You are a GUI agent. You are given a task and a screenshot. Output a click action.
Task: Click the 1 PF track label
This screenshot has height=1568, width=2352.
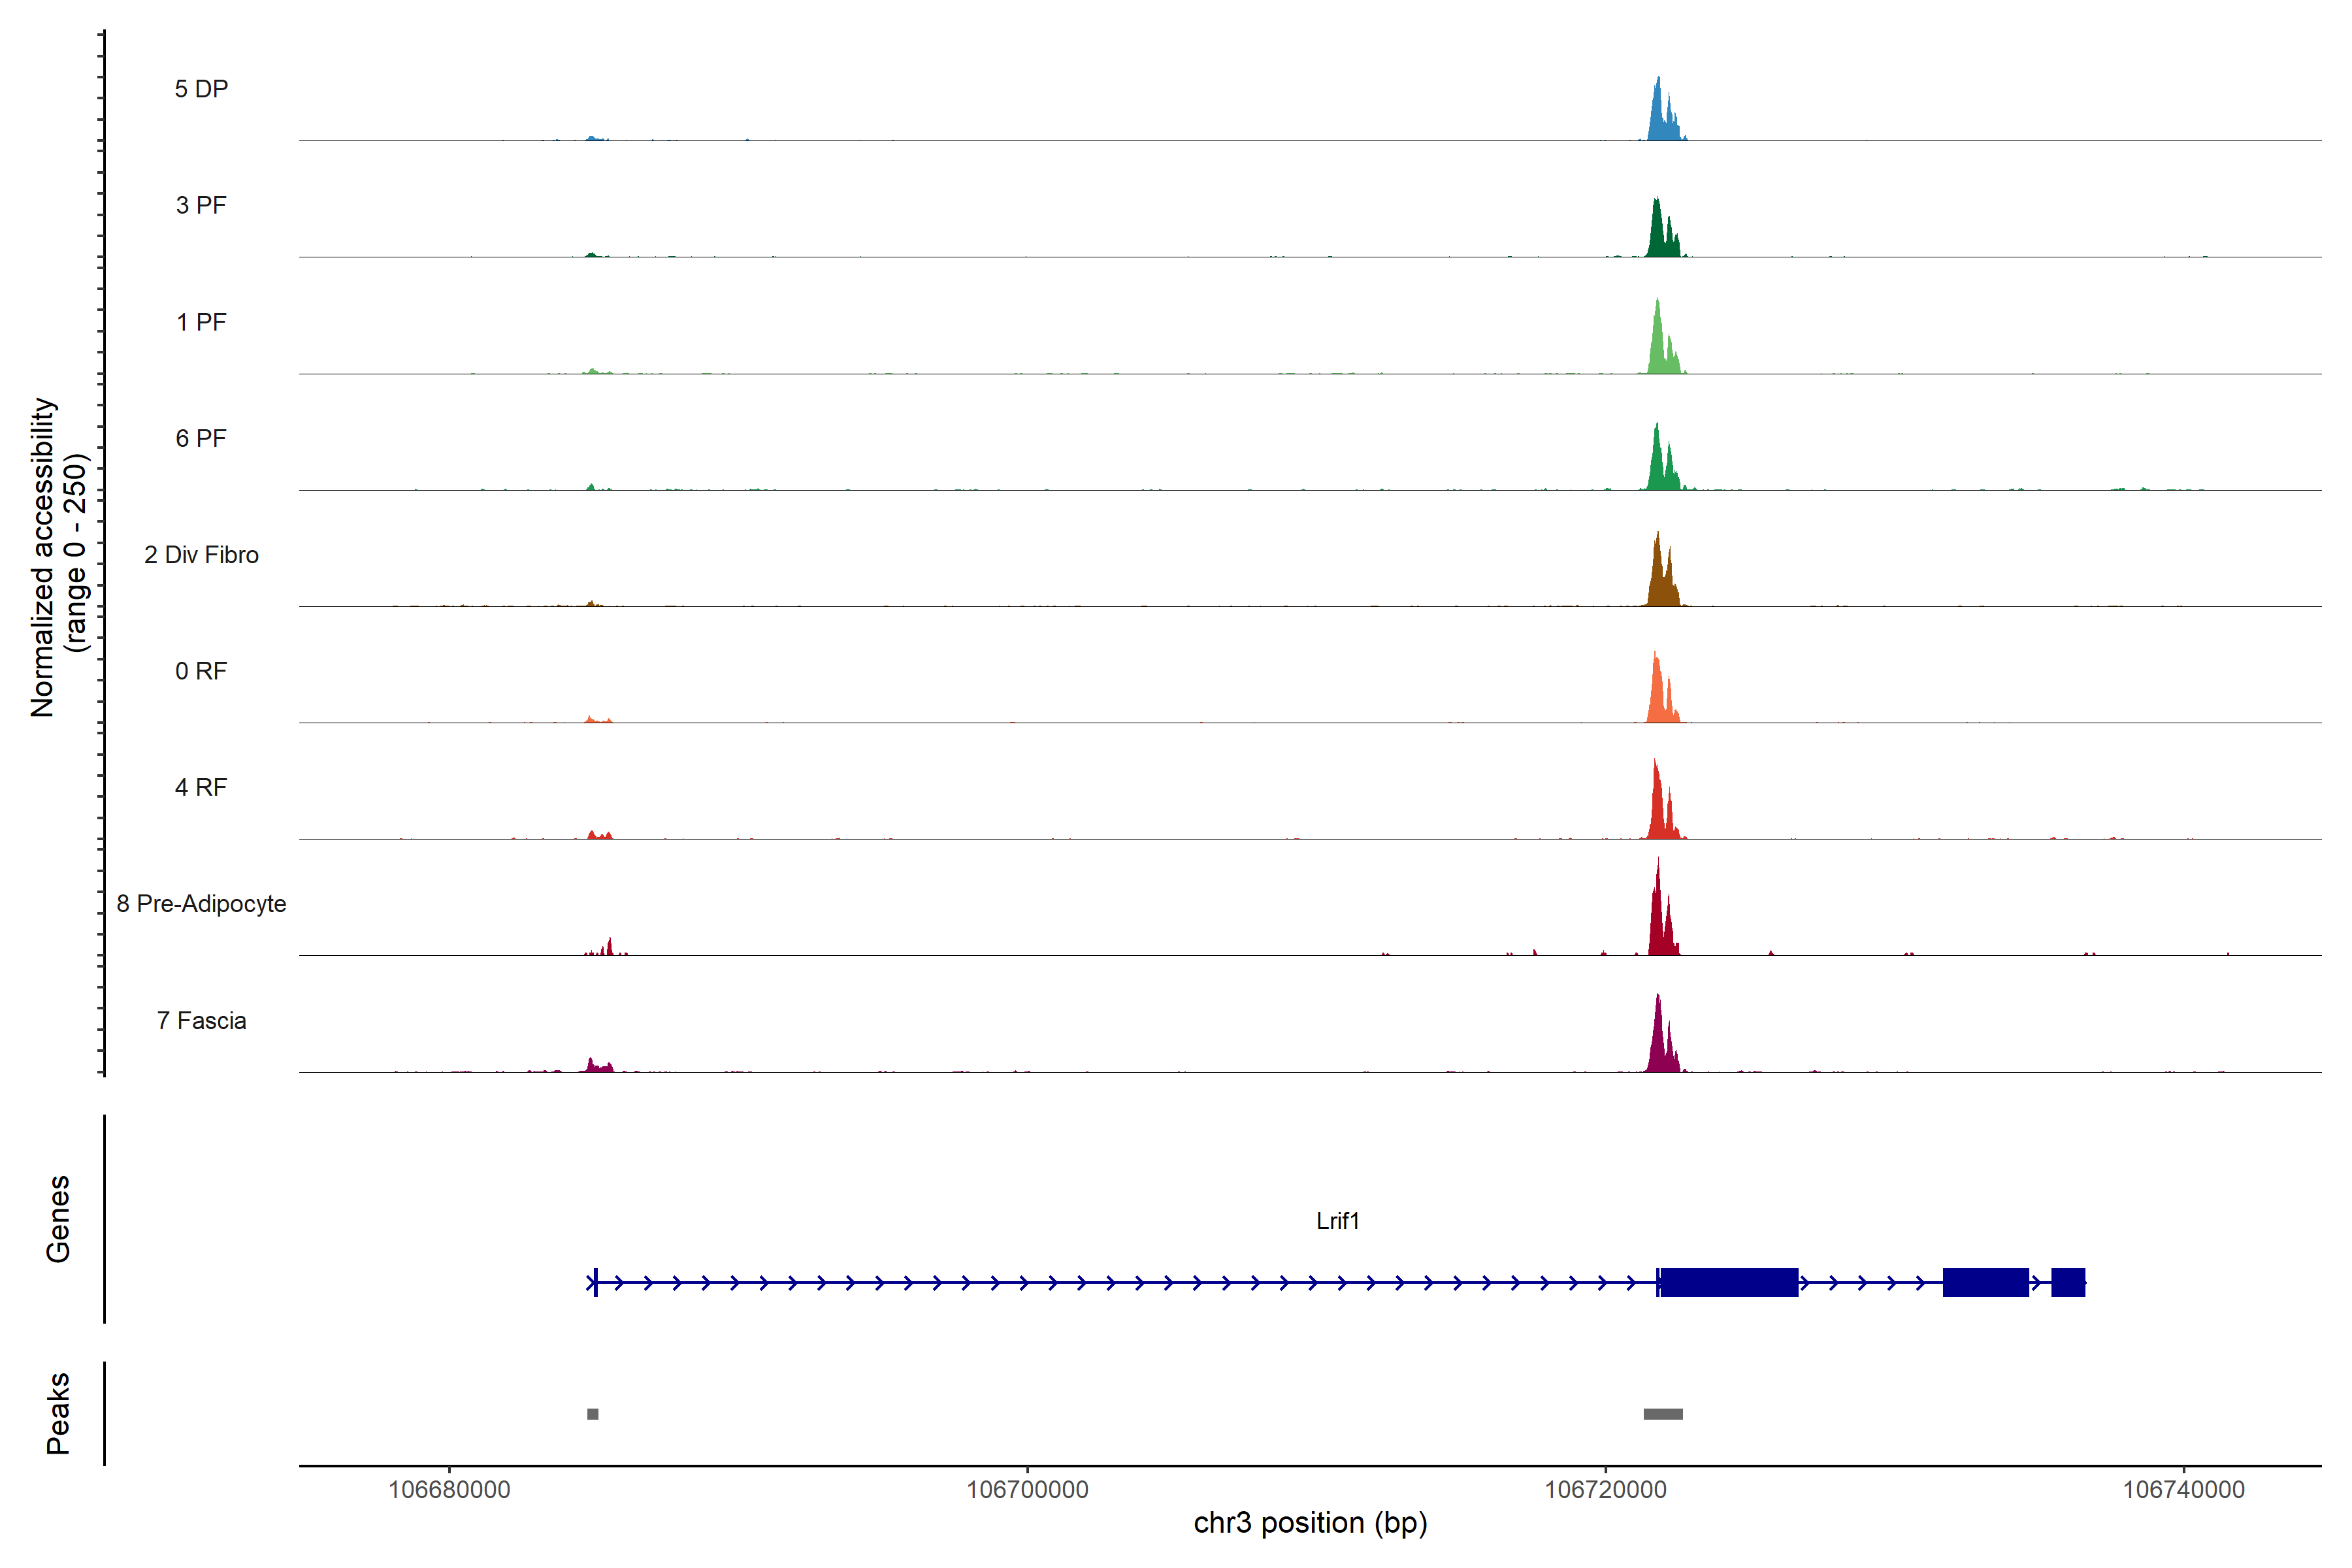coord(201,322)
